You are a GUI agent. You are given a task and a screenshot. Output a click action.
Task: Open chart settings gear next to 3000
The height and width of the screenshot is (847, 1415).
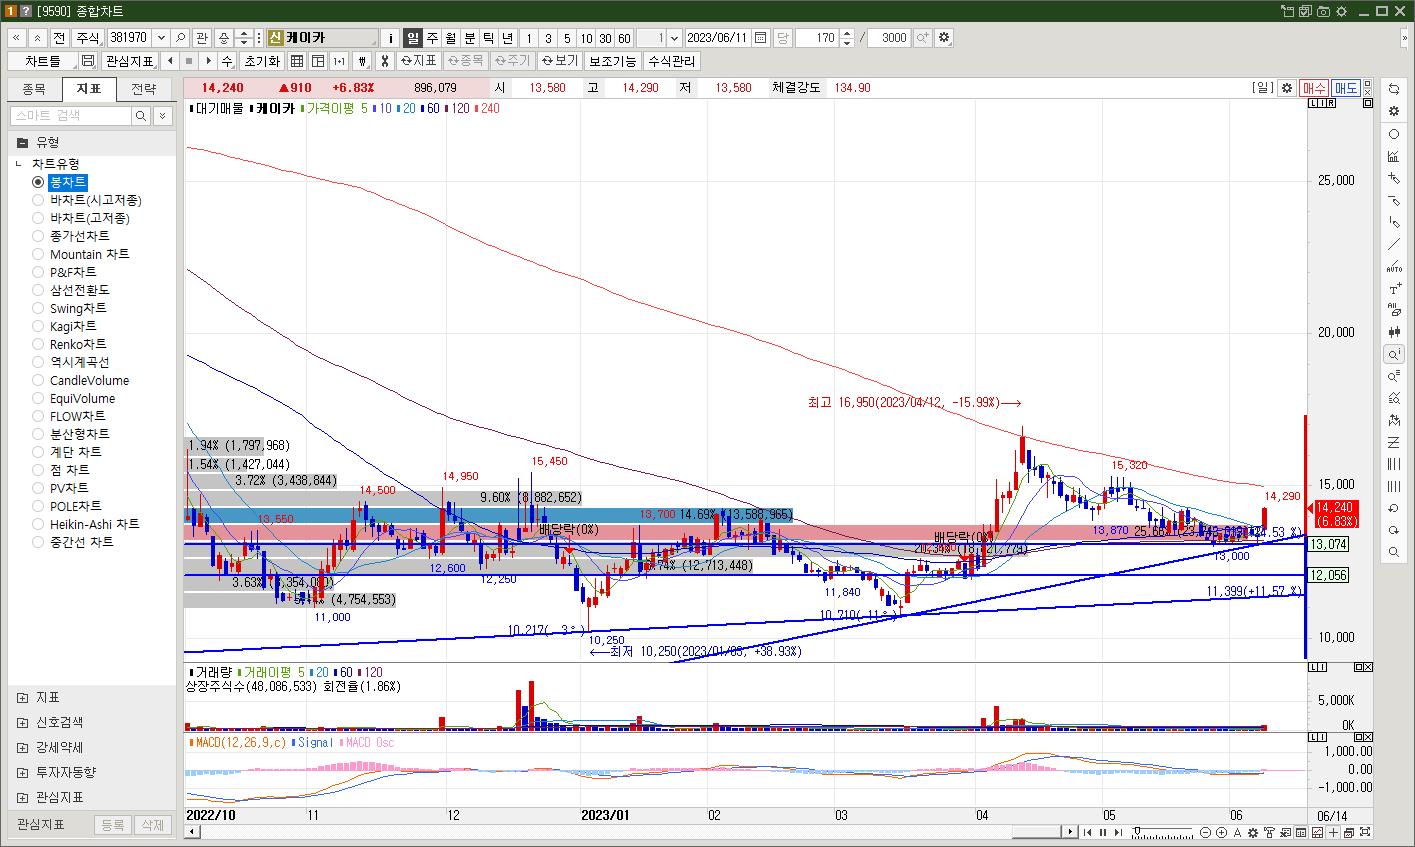point(944,38)
